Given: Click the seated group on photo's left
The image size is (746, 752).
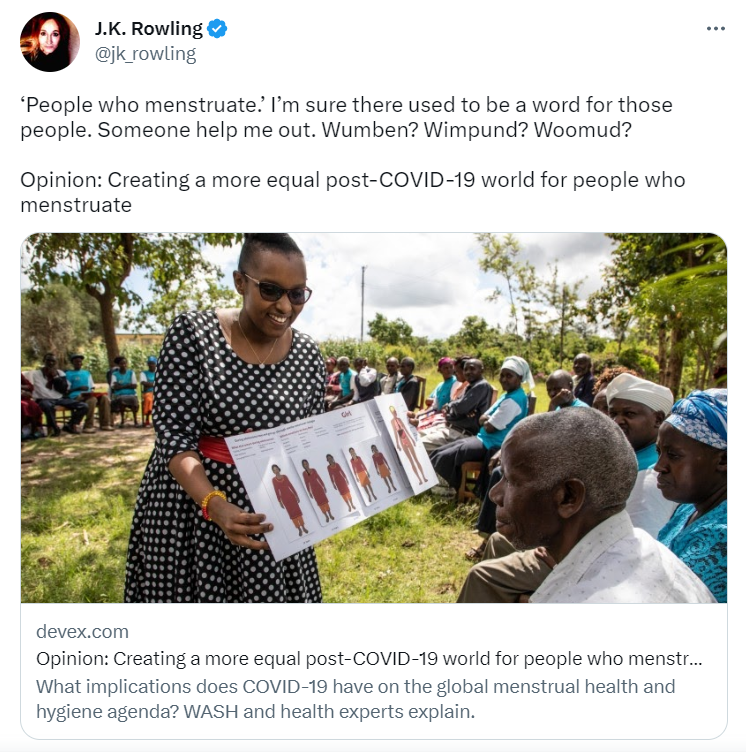Looking at the screenshot, I should pos(89,393).
